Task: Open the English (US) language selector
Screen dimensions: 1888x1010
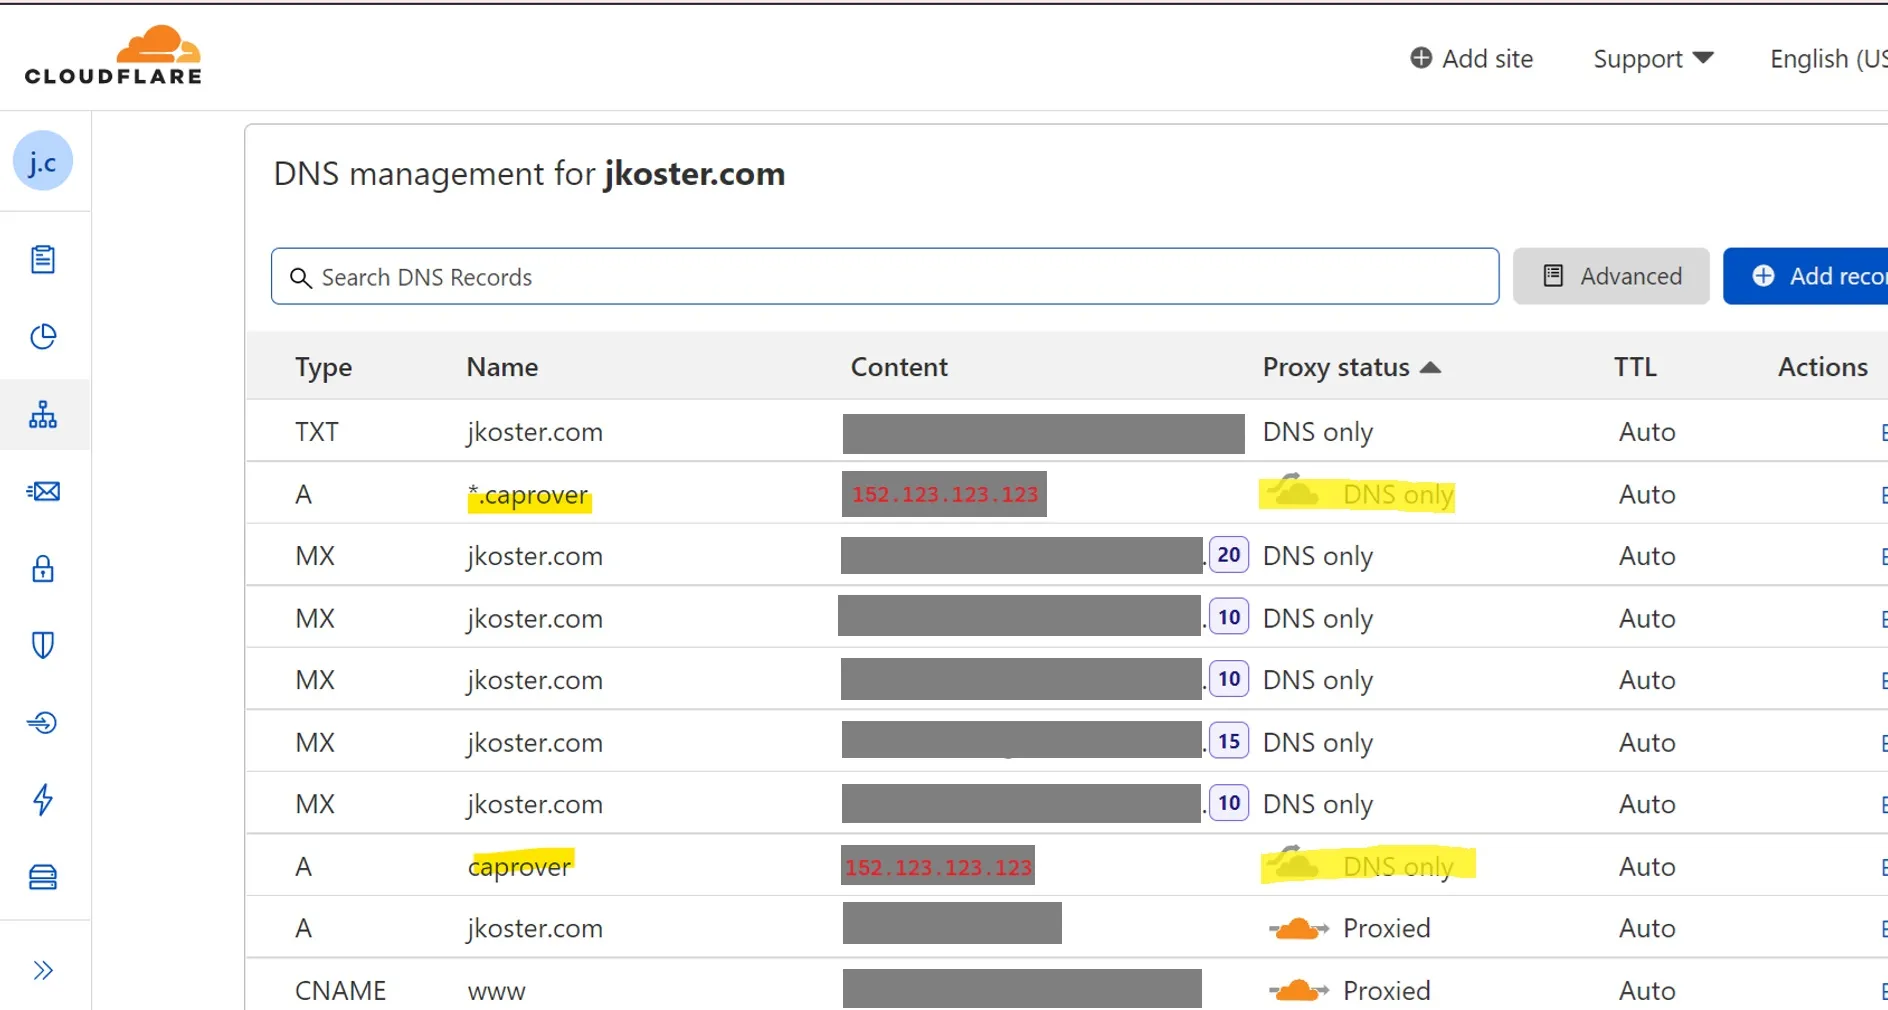Action: [x=1828, y=59]
